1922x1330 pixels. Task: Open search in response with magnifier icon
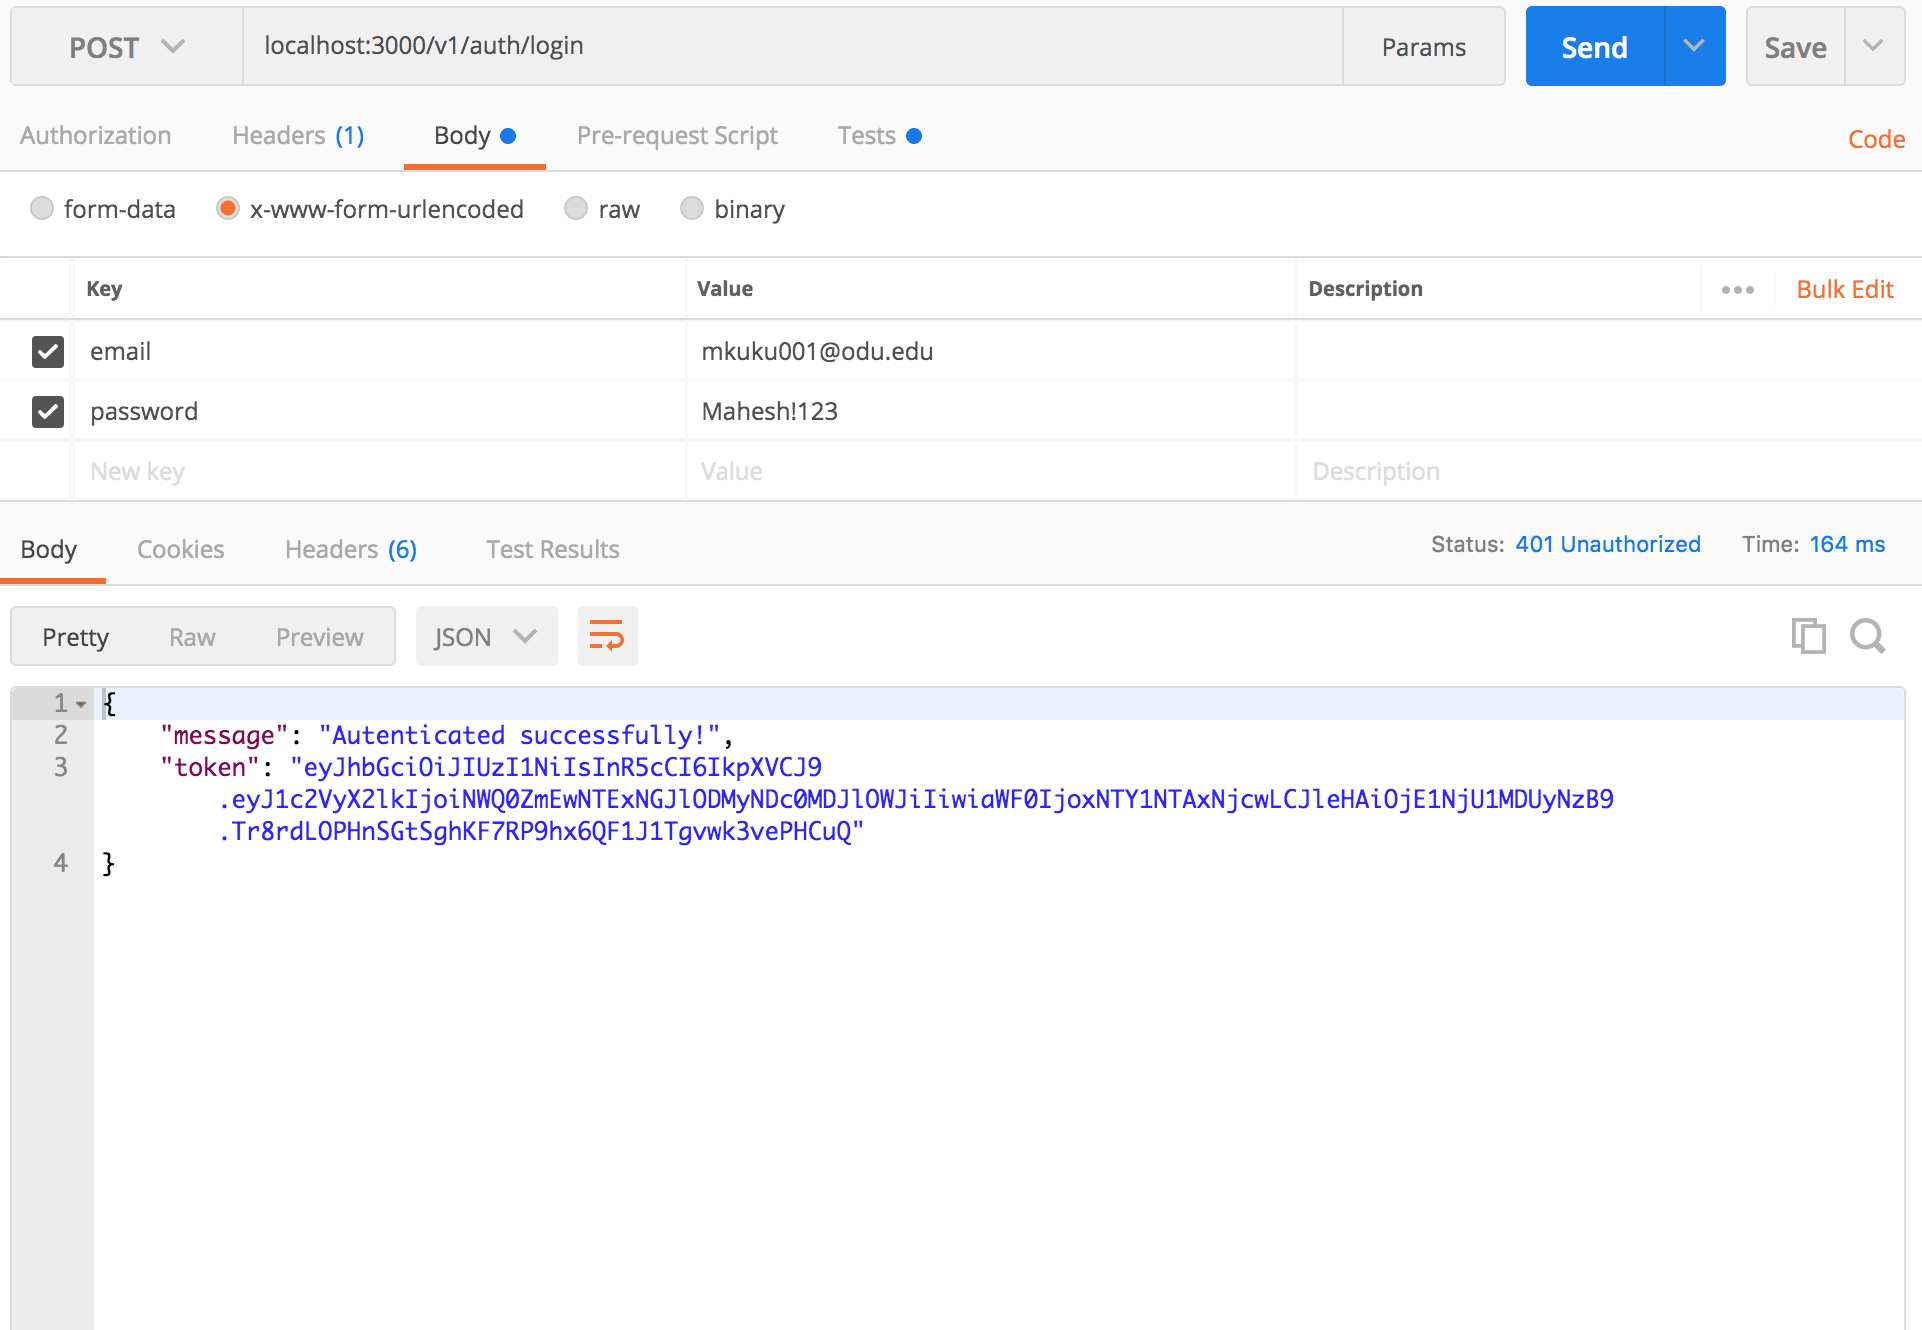[1866, 636]
